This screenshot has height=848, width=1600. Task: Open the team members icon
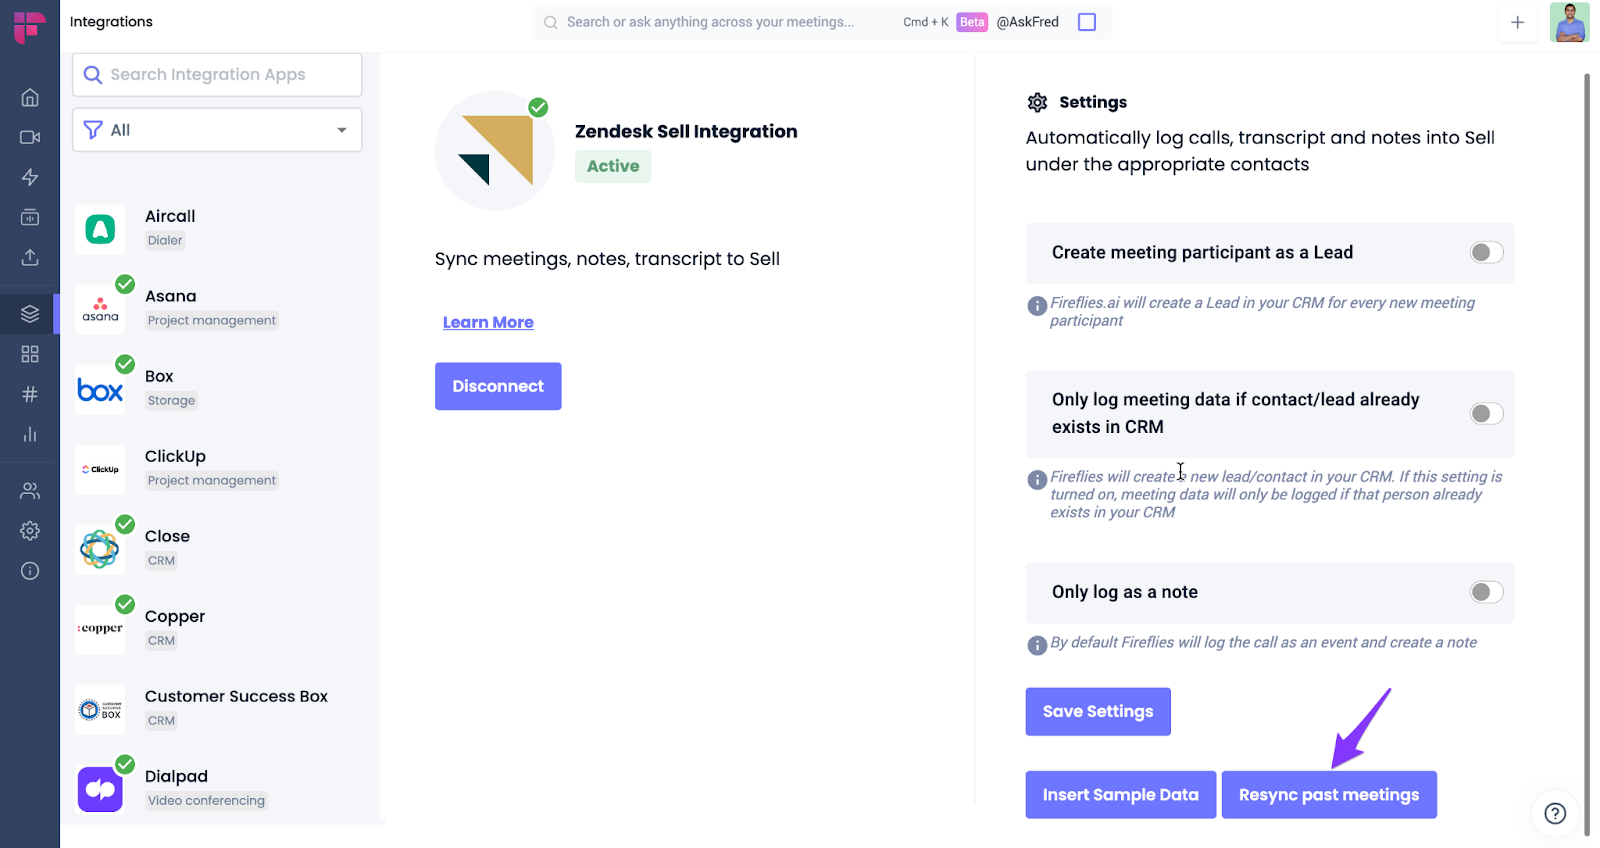(x=30, y=491)
